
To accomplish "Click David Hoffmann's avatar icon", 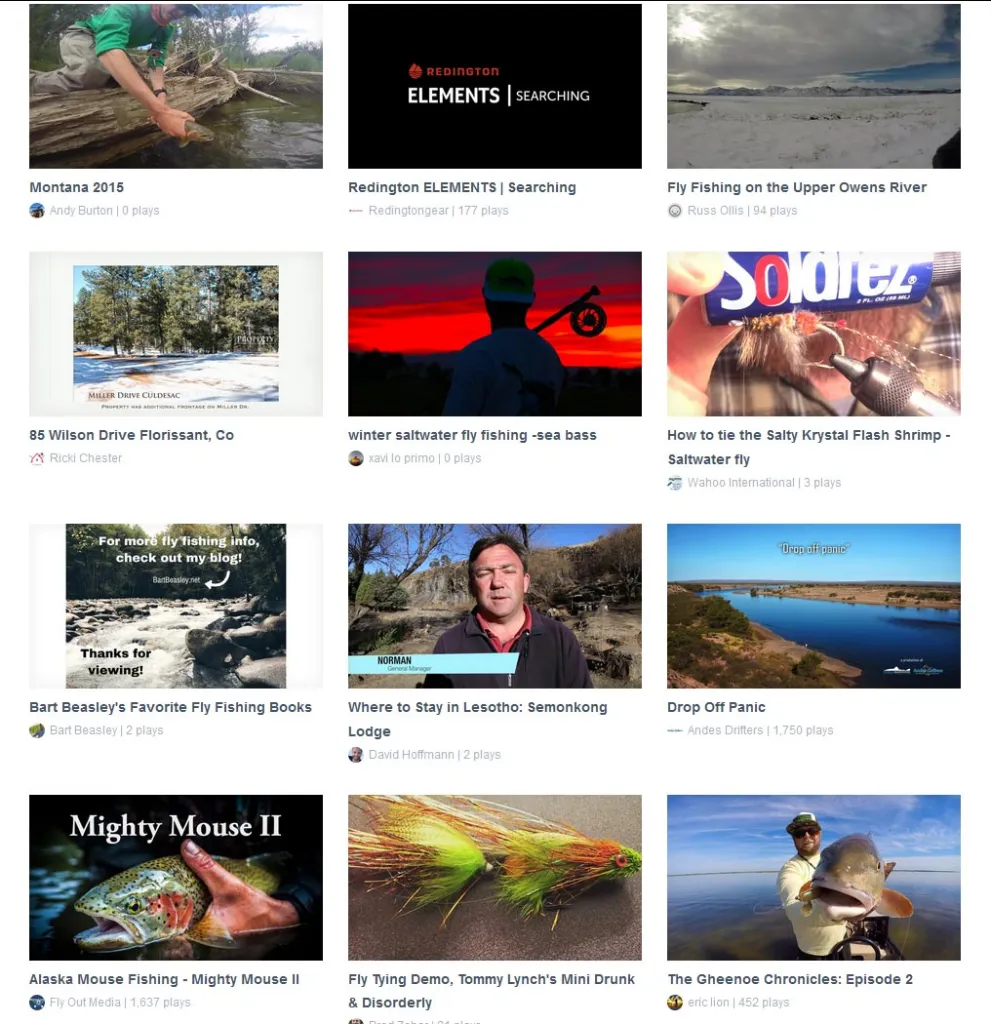I will tap(356, 754).
